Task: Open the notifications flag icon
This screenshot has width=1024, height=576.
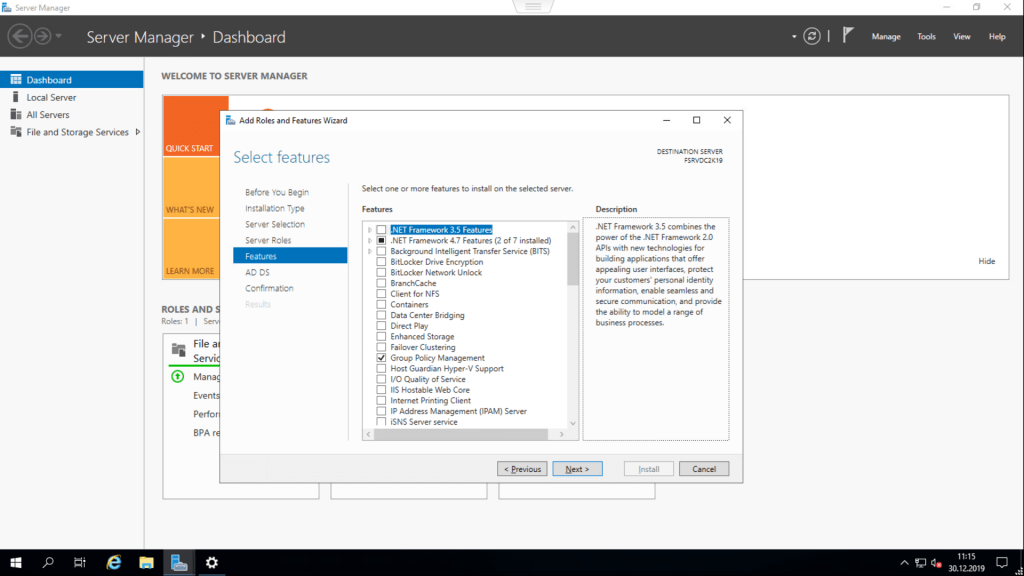Action: point(847,36)
